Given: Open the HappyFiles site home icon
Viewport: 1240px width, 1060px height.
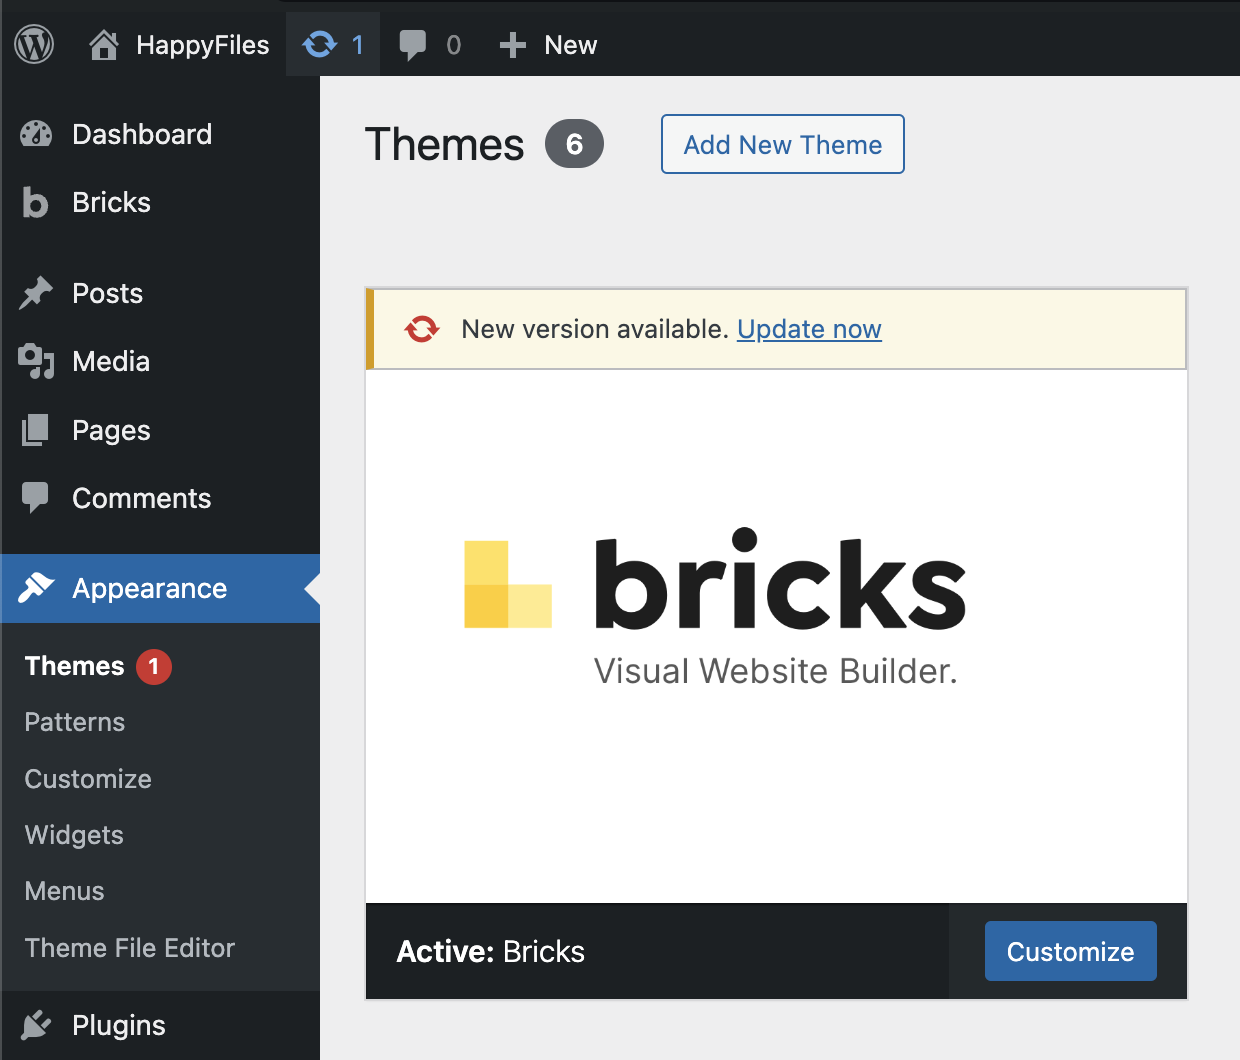Looking at the screenshot, I should click(104, 45).
